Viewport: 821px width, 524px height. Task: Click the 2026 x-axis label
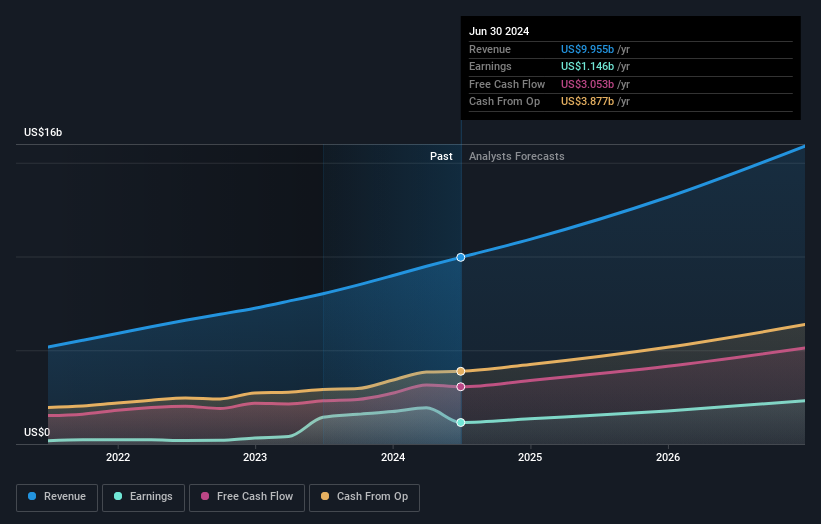(x=668, y=457)
